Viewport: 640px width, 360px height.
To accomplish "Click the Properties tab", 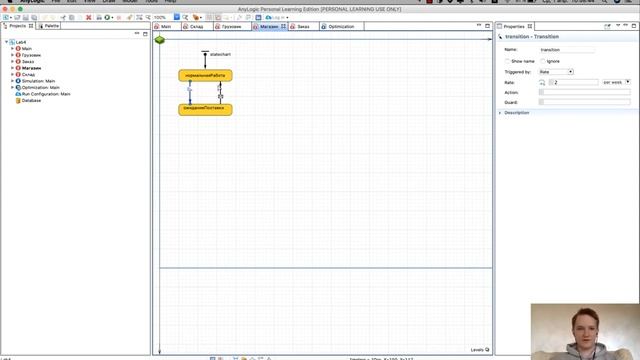I will 514,26.
